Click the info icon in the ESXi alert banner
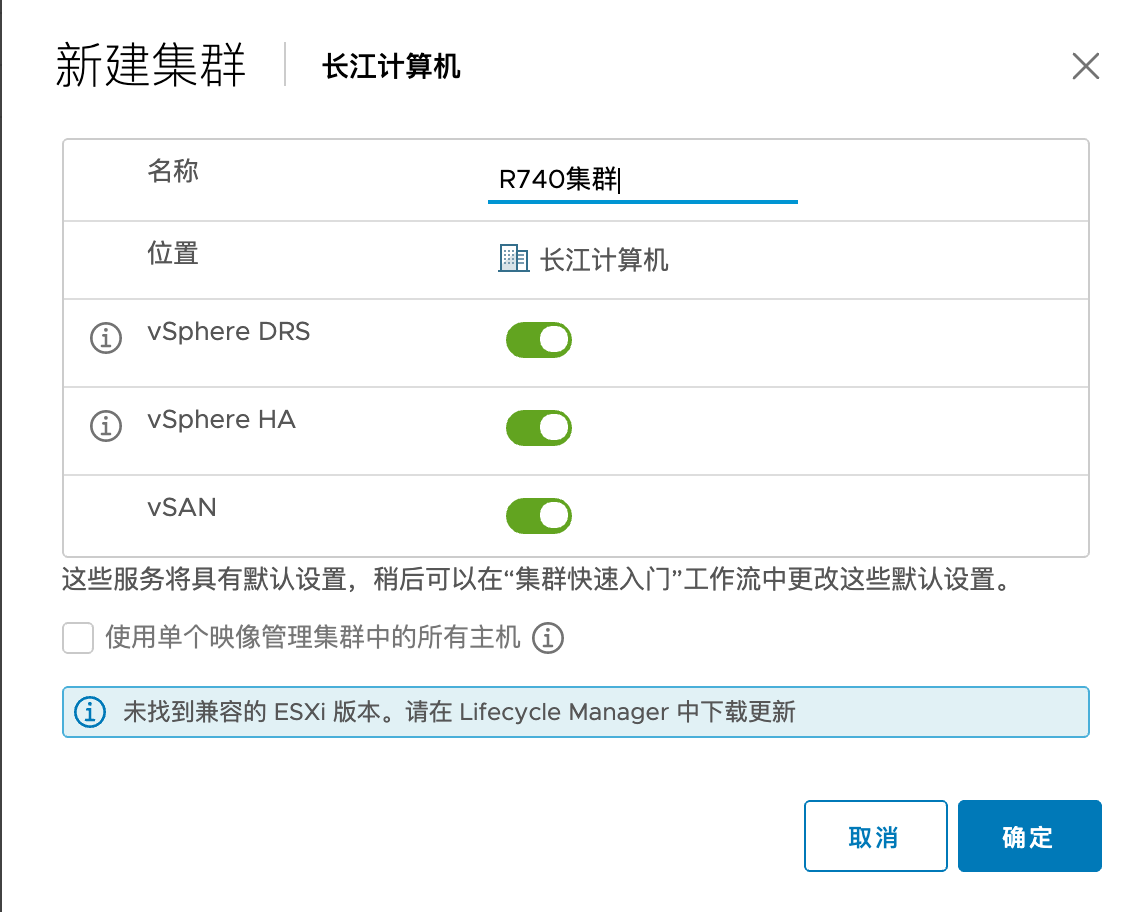This screenshot has width=1148, height=912. pos(90,712)
